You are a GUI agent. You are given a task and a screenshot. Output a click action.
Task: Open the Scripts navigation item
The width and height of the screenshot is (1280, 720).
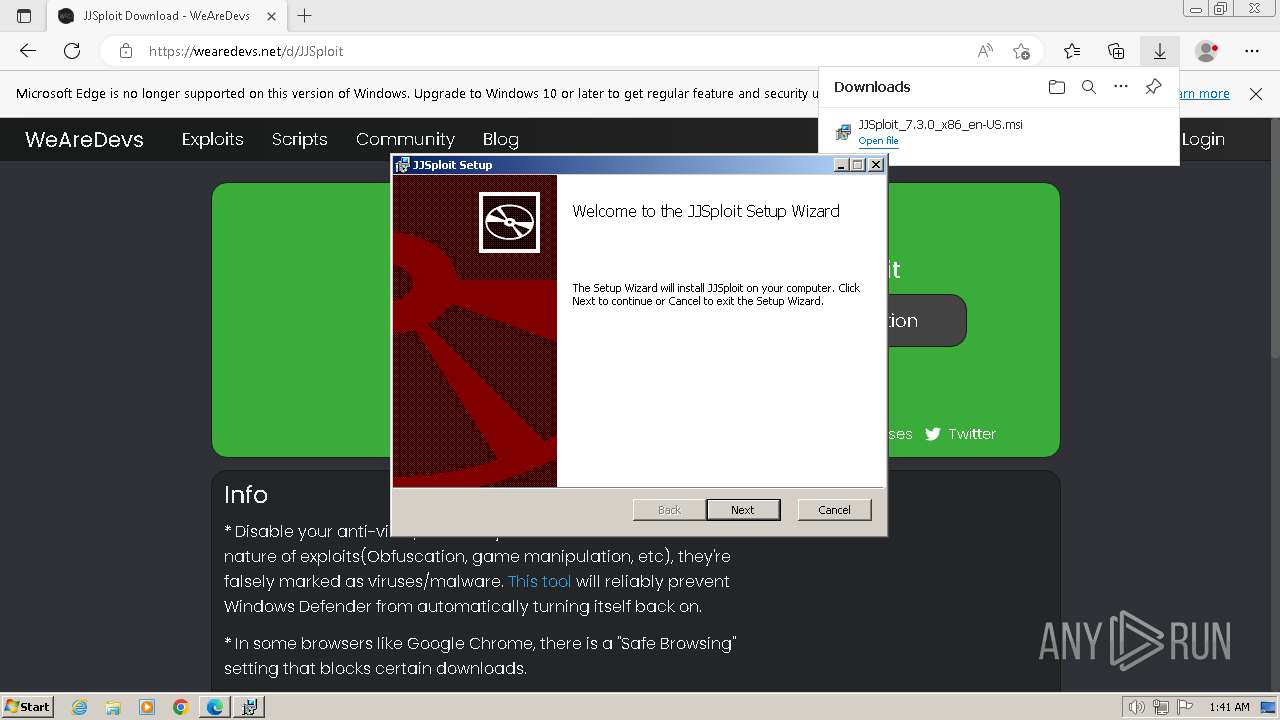point(299,139)
